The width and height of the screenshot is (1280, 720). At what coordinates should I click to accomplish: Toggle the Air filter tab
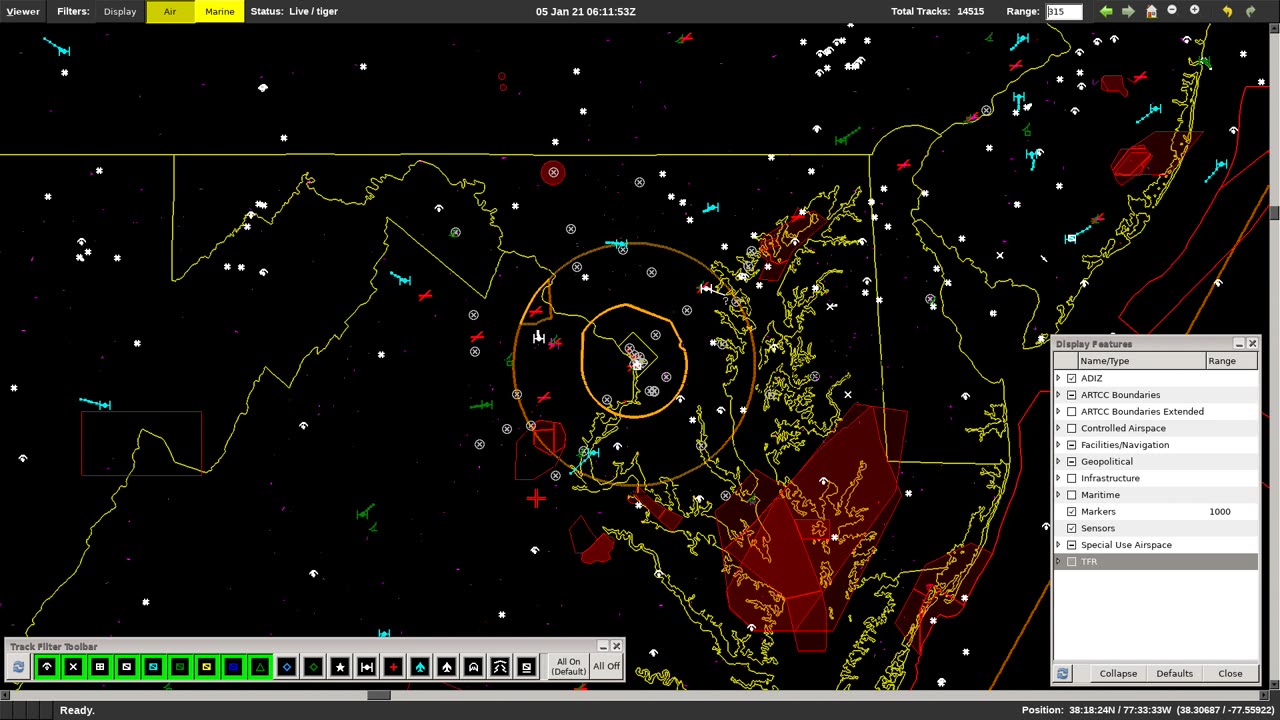pos(170,11)
